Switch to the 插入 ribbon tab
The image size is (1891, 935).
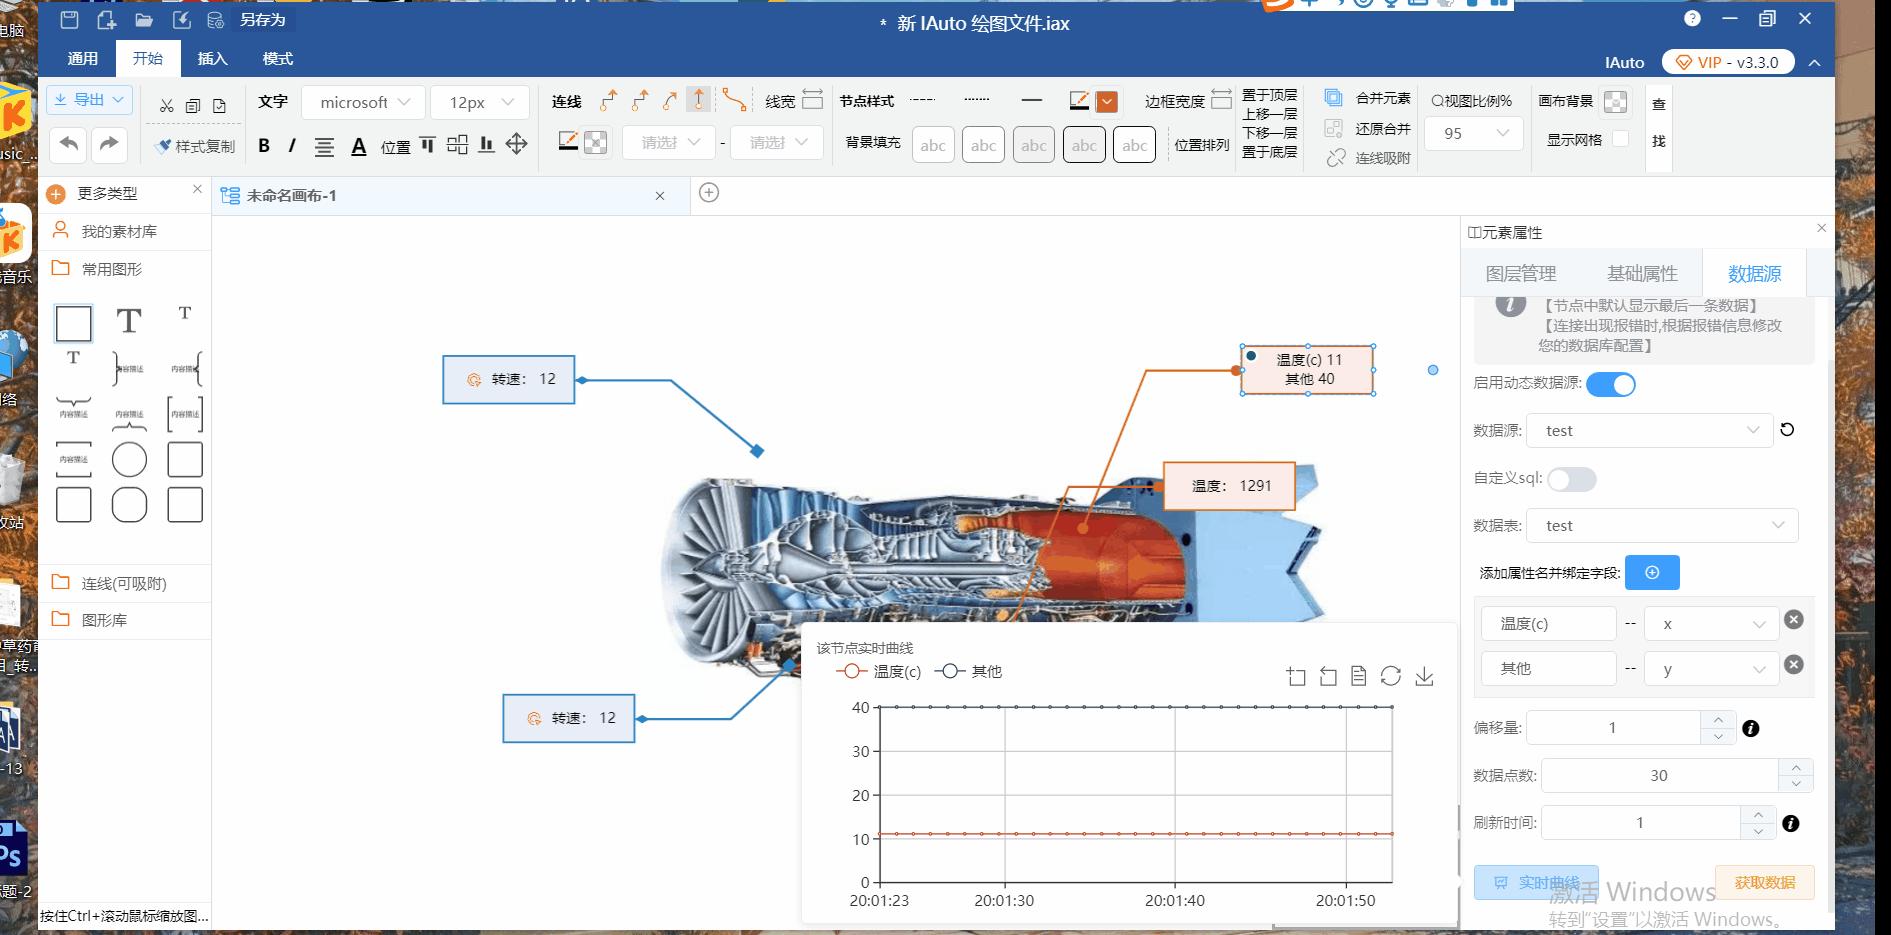[x=212, y=59]
